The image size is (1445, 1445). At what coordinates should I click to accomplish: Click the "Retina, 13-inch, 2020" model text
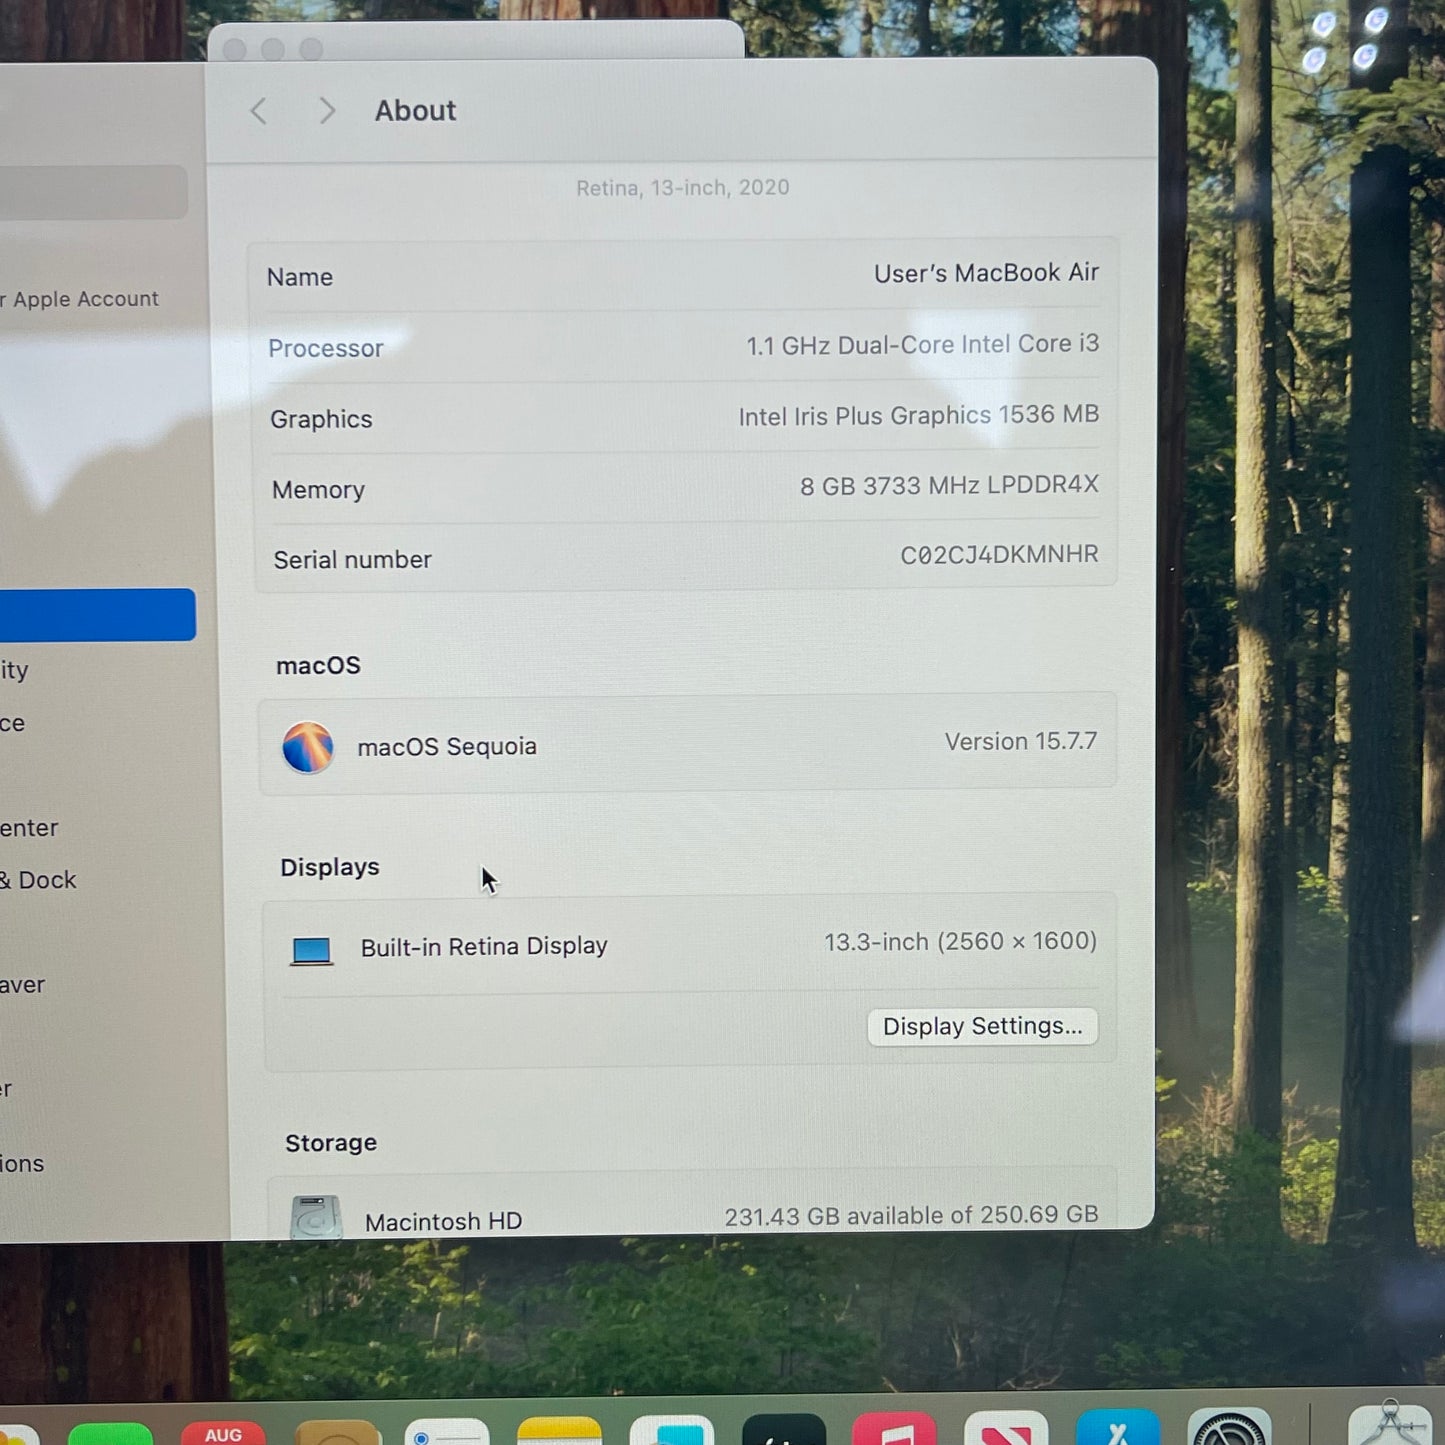click(683, 188)
